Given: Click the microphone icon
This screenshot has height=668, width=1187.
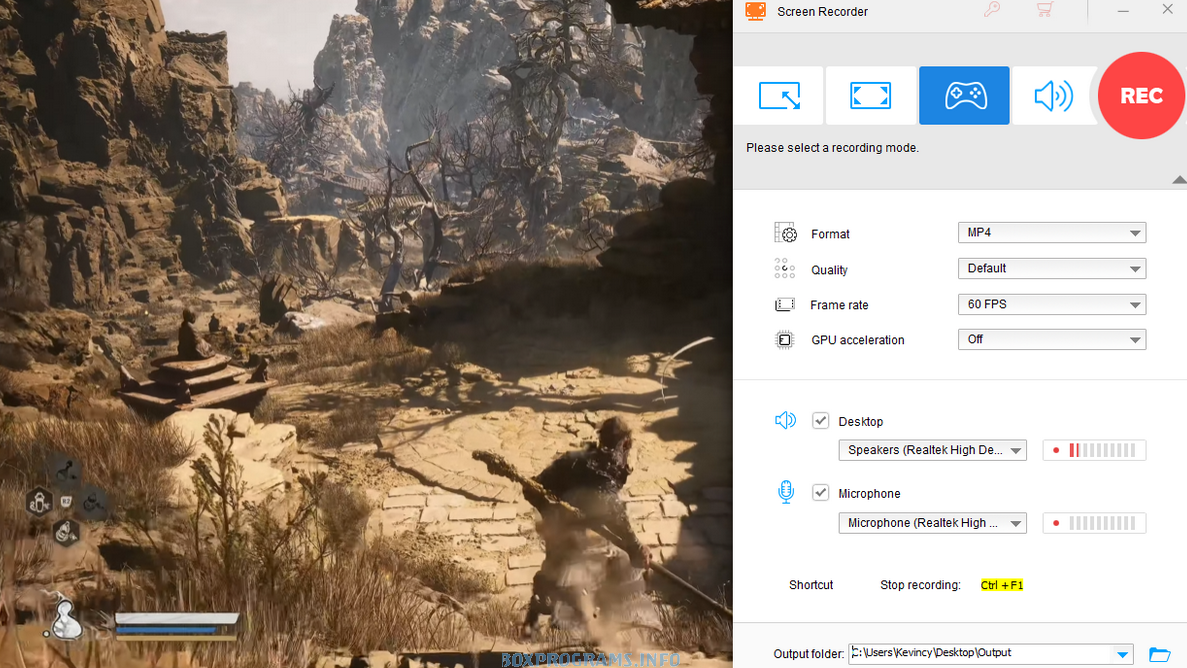Looking at the screenshot, I should coord(786,492).
